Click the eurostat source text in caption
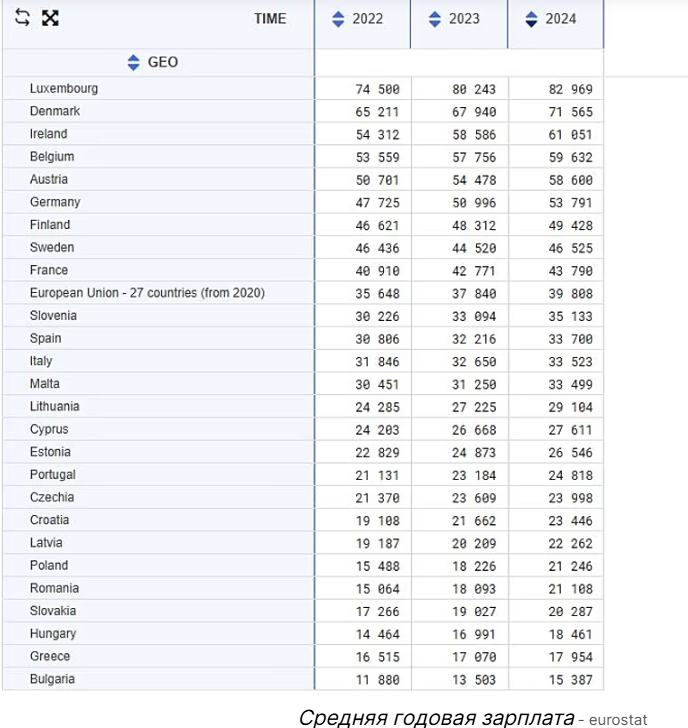This screenshot has height=728, width=688. (x=617, y=719)
